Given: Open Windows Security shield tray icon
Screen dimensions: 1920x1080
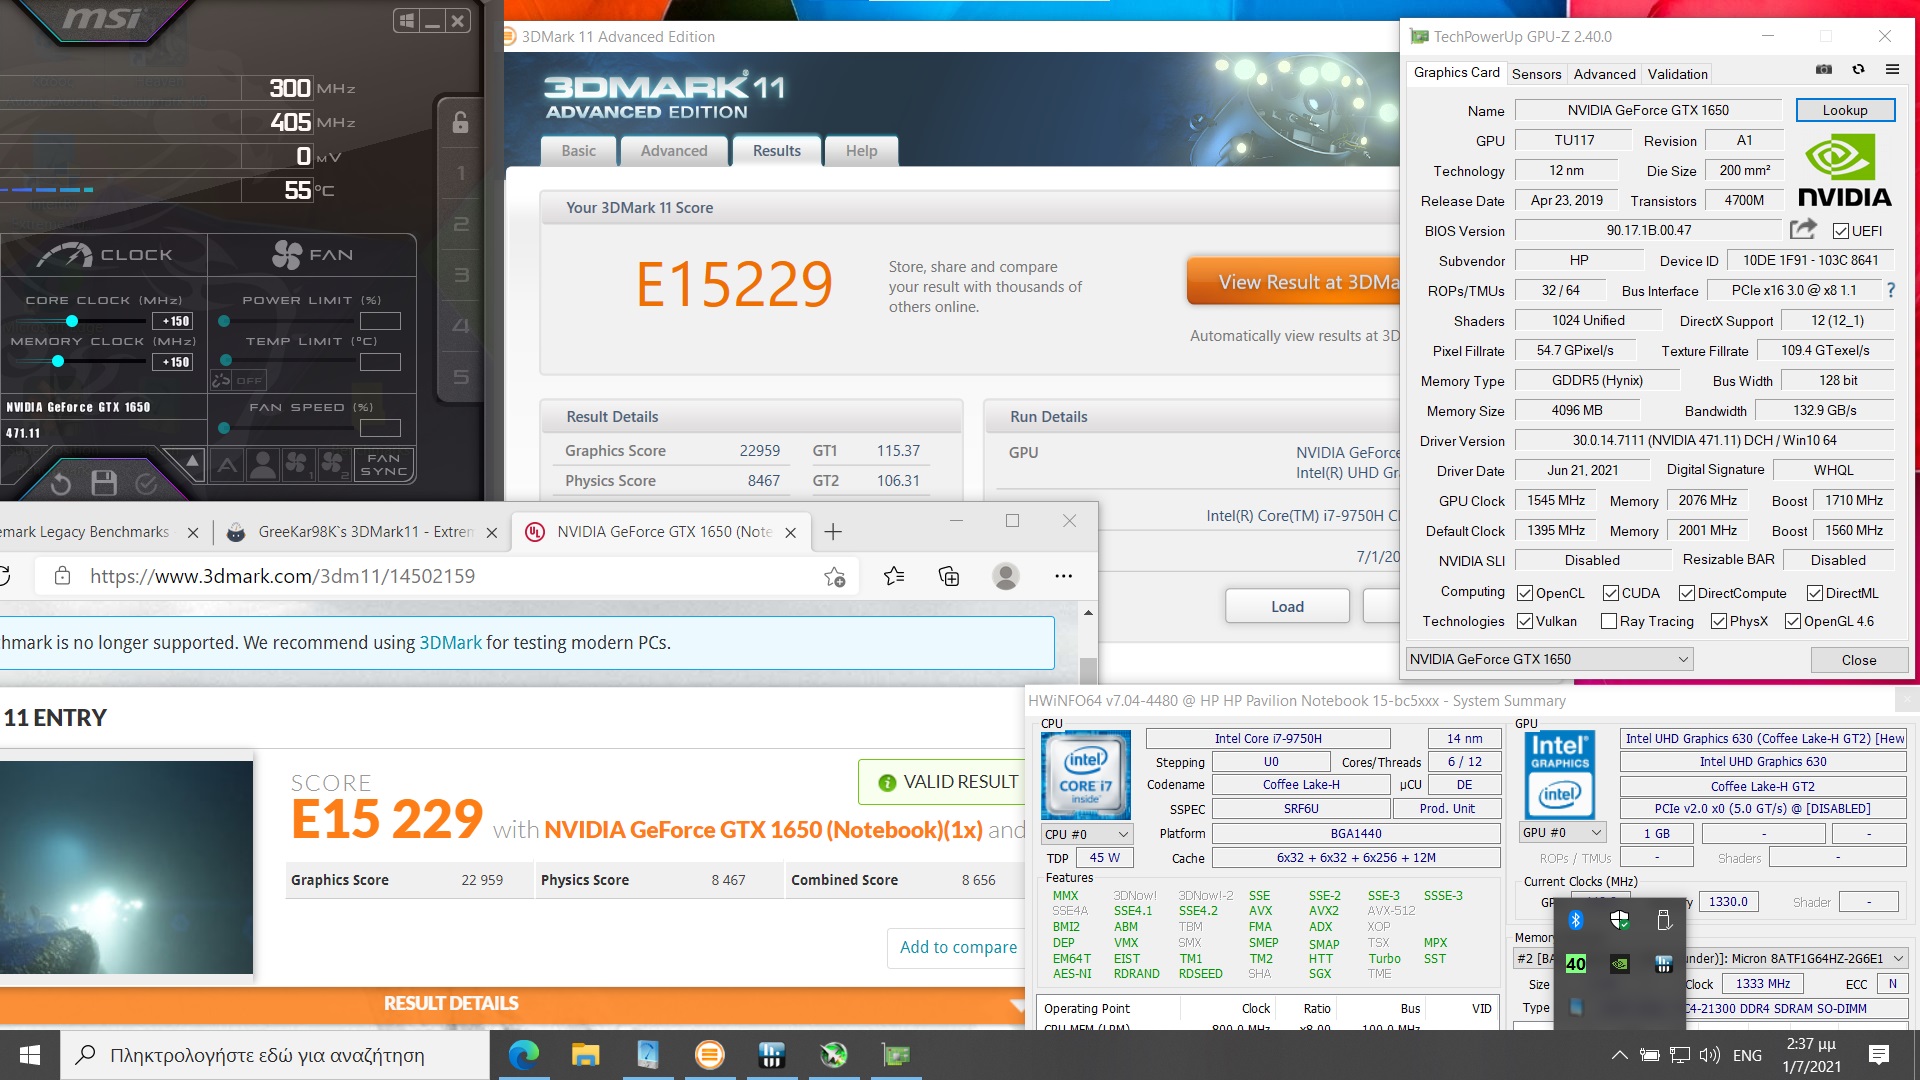Looking at the screenshot, I should click(x=1620, y=920).
